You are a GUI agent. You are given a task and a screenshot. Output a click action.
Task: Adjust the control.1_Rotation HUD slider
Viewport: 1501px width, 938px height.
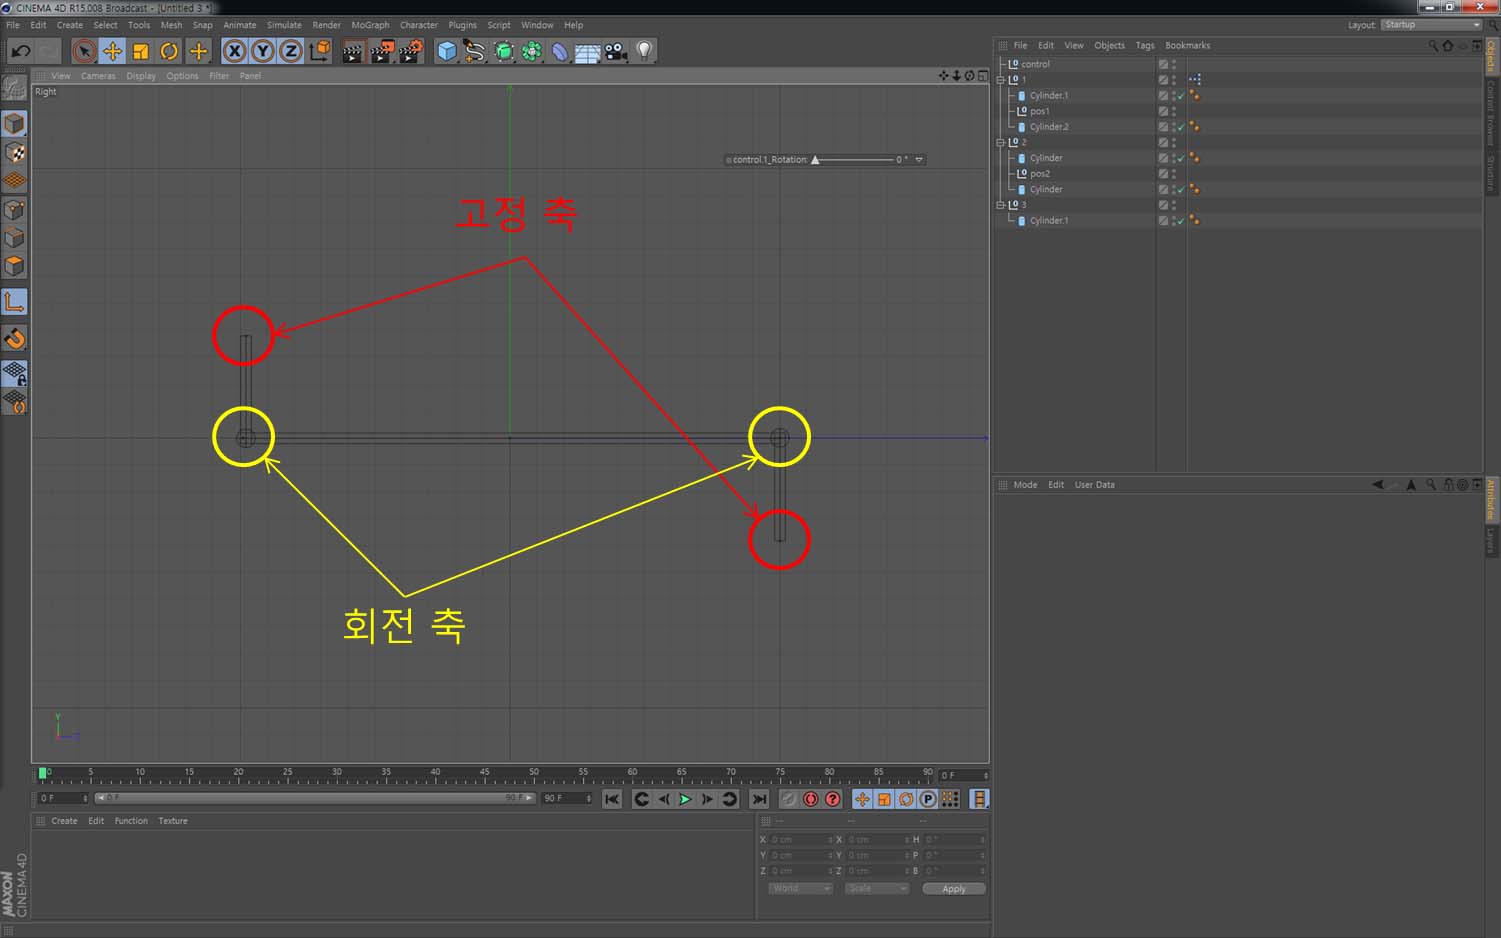(x=854, y=160)
